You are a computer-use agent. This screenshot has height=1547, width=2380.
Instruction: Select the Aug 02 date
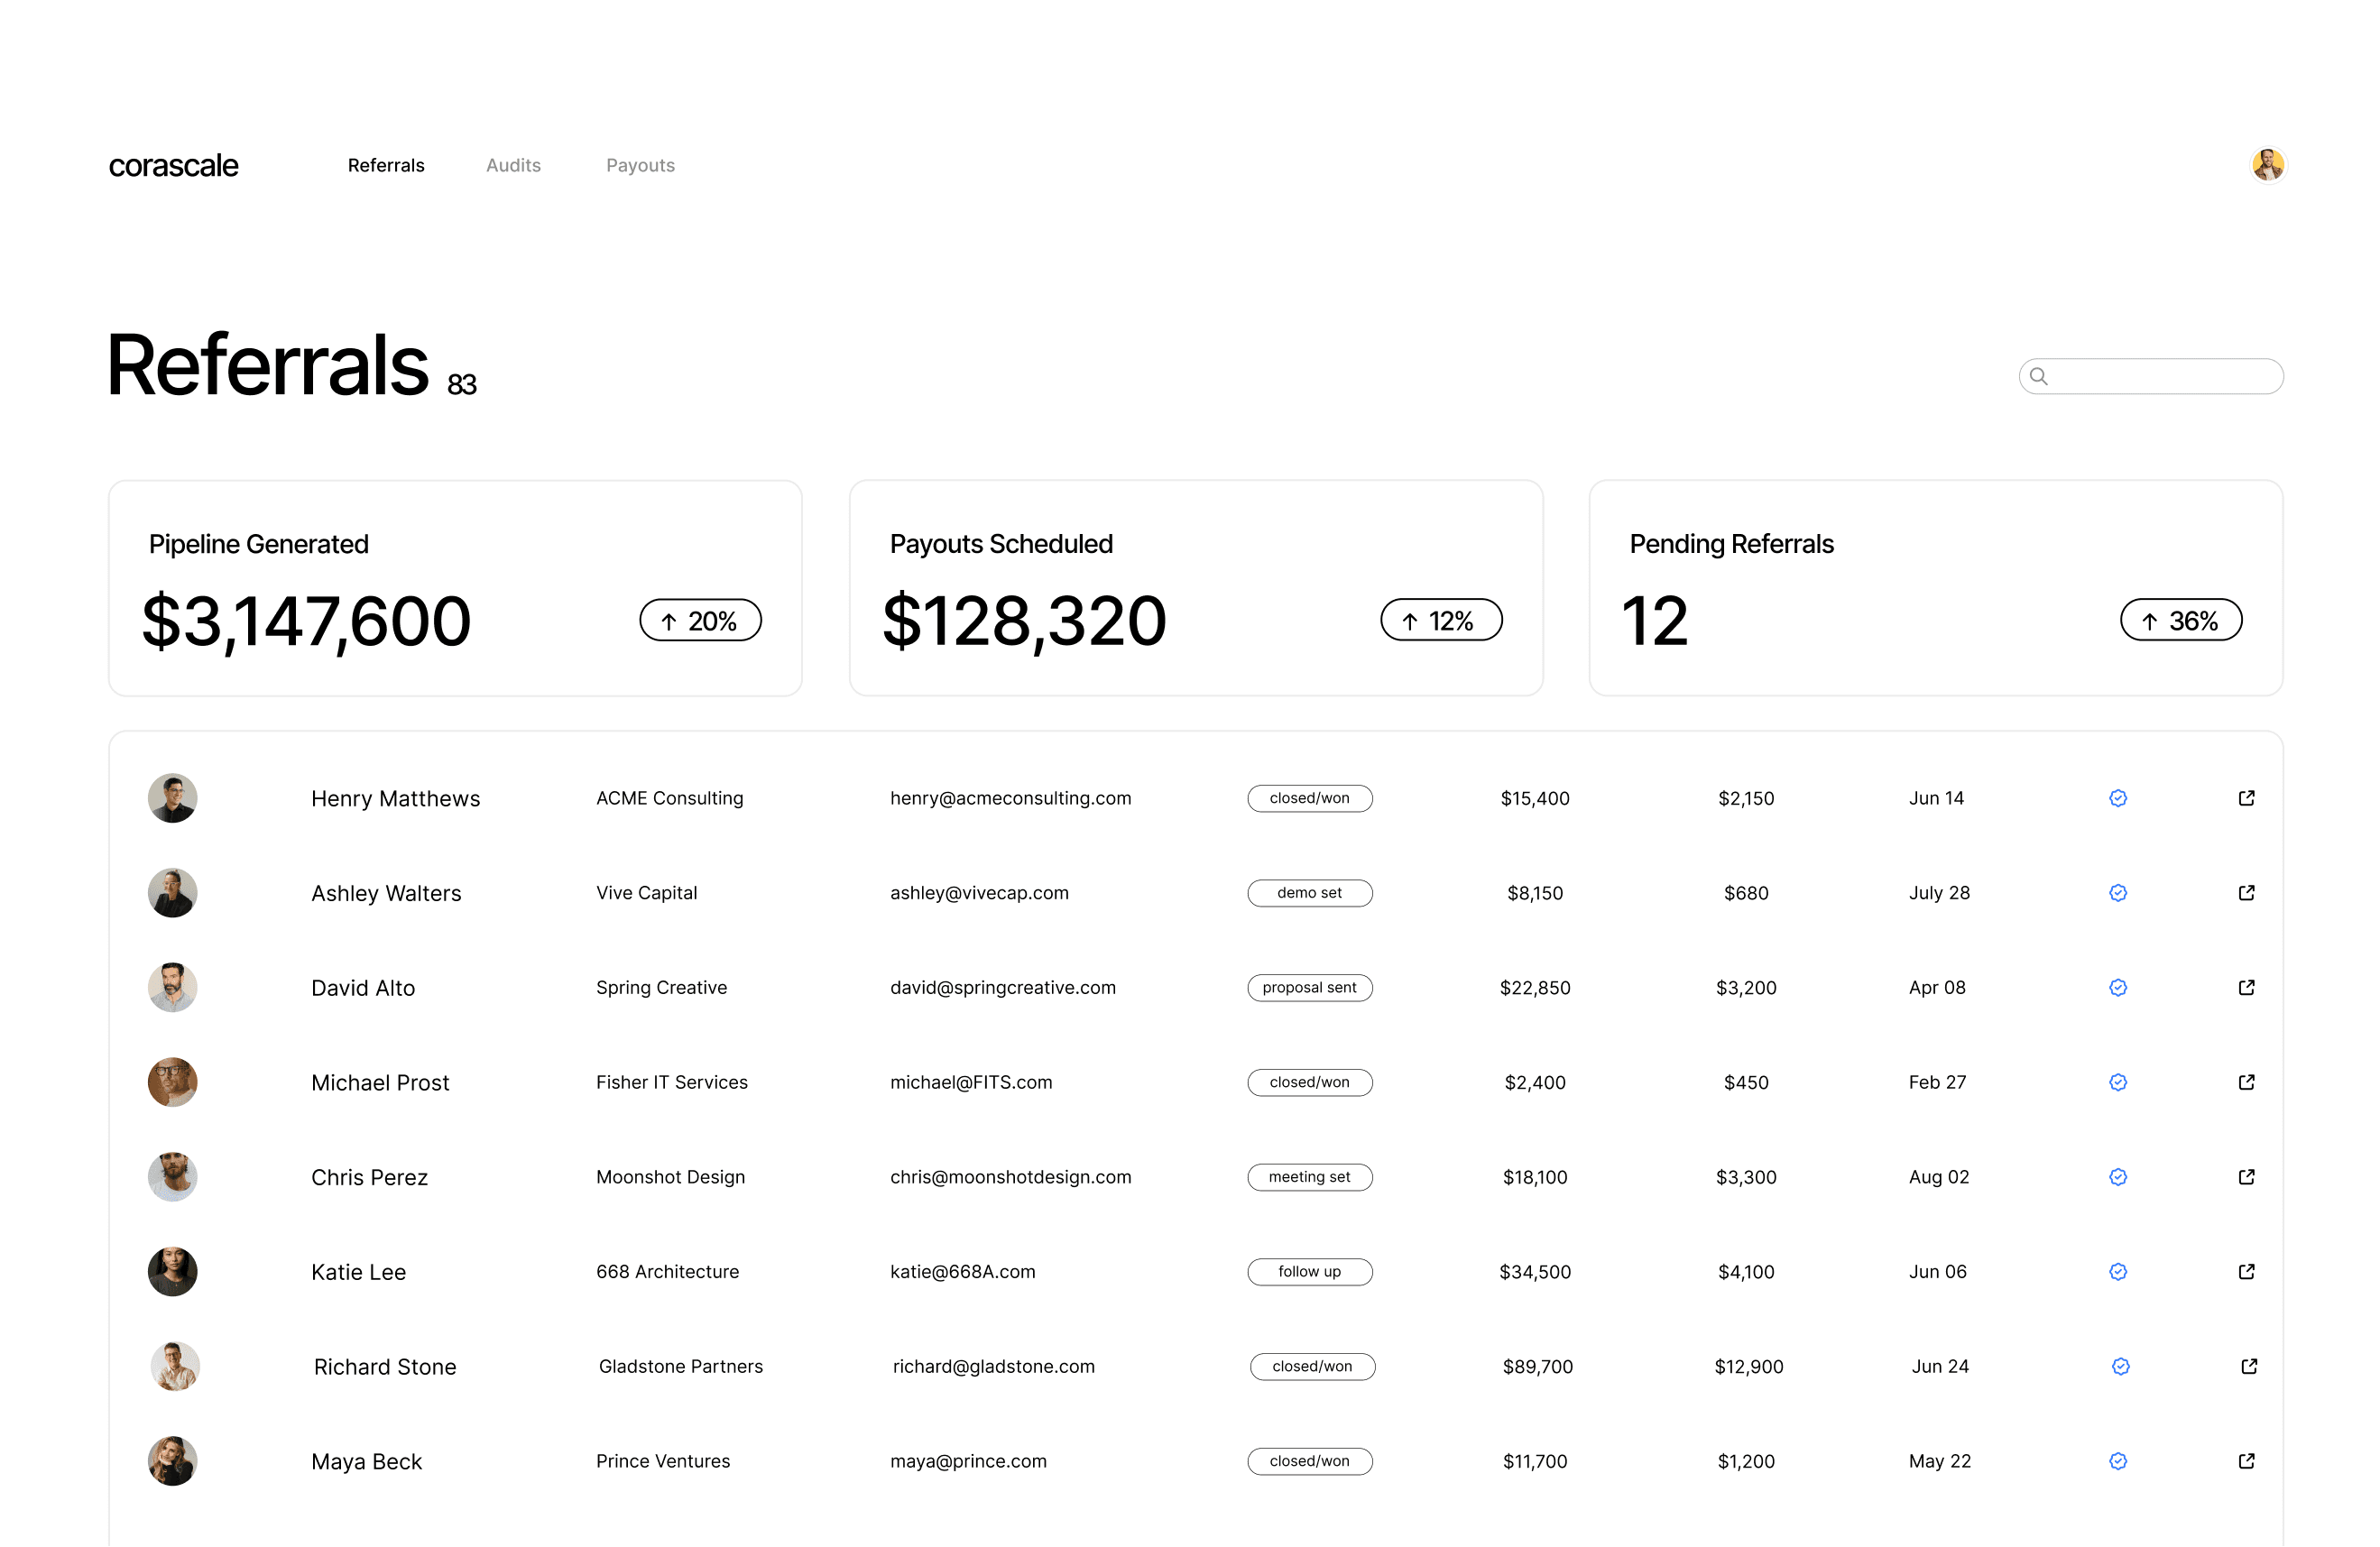pos(1939,1177)
